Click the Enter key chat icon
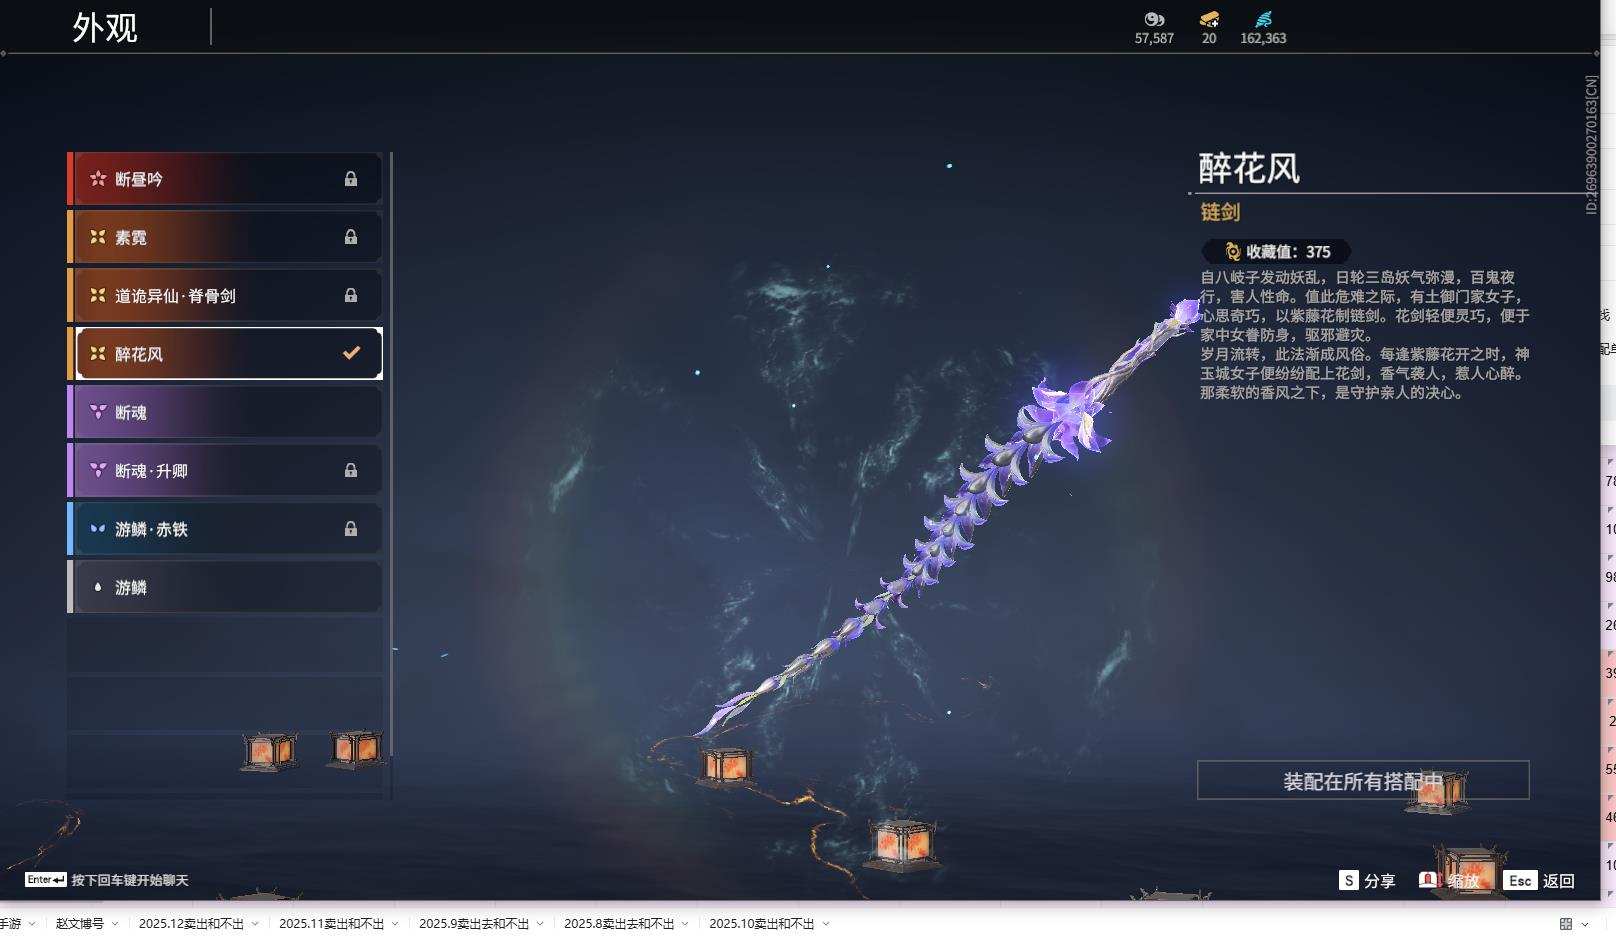The height and width of the screenshot is (939, 1616). point(46,880)
